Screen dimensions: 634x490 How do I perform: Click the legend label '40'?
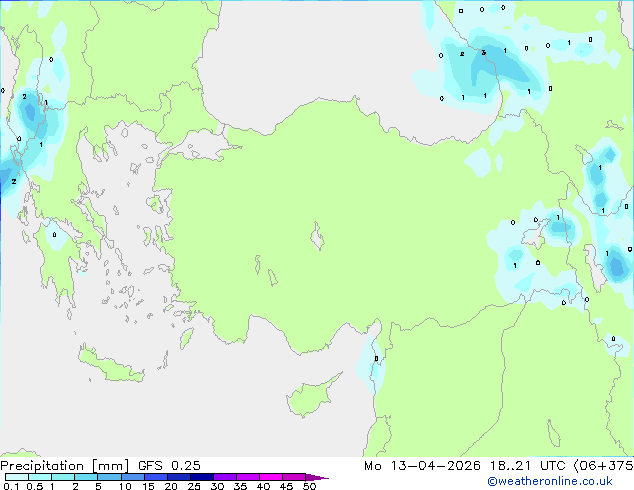(x=263, y=486)
